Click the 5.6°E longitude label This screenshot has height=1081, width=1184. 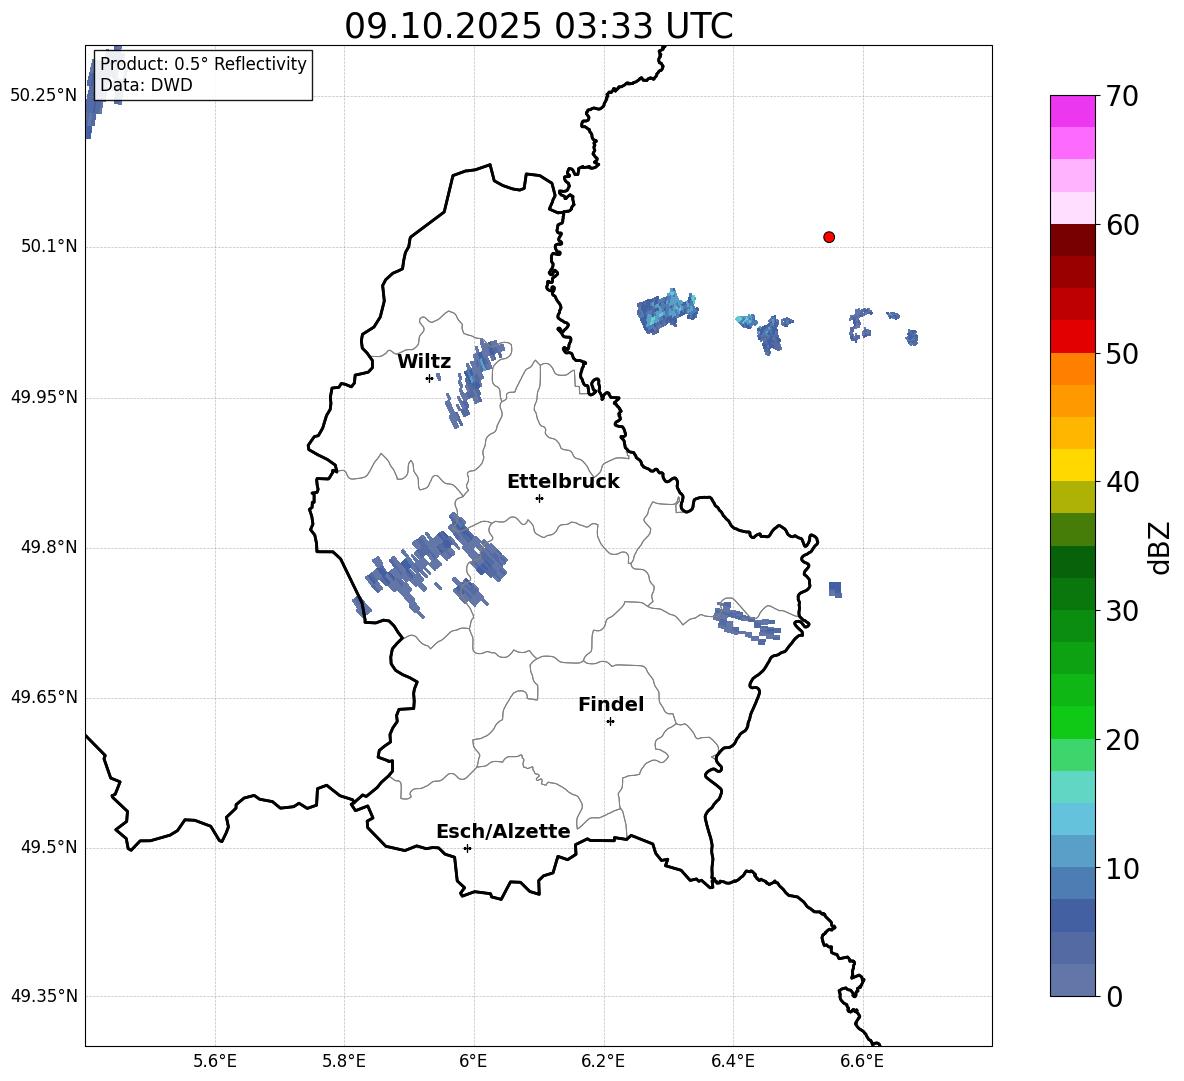(x=215, y=1061)
